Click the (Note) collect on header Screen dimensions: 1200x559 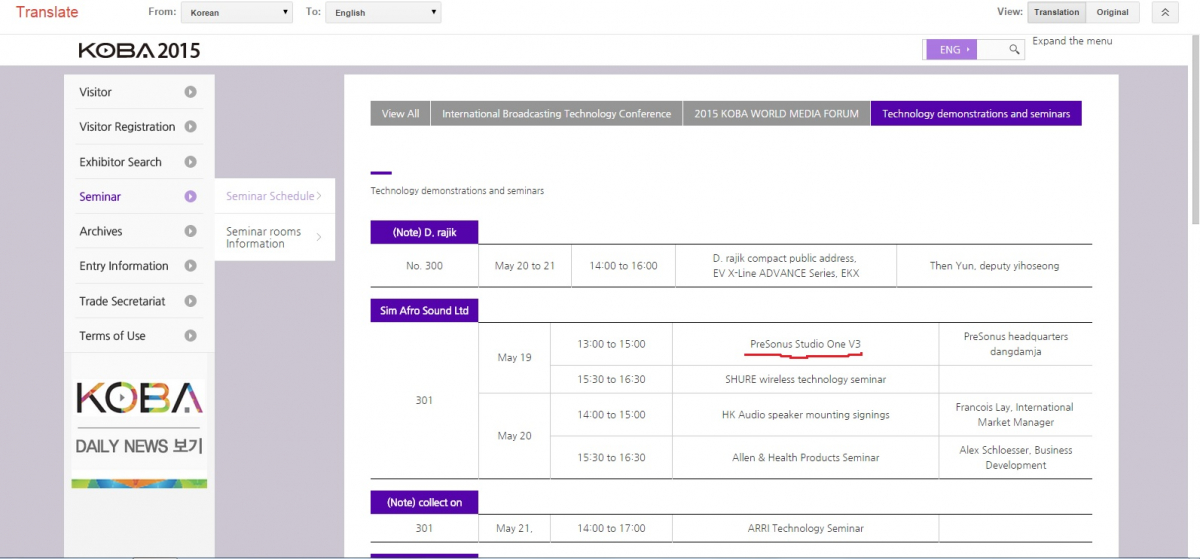coord(424,502)
